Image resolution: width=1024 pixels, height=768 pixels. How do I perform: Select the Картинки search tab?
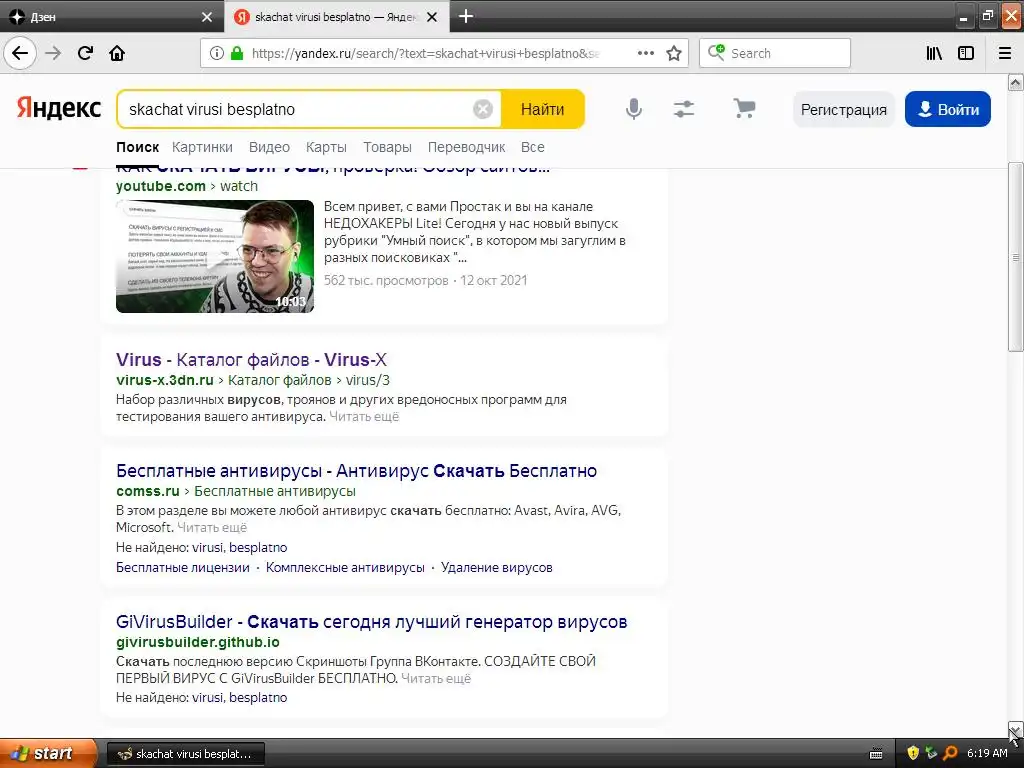pyautogui.click(x=202, y=147)
